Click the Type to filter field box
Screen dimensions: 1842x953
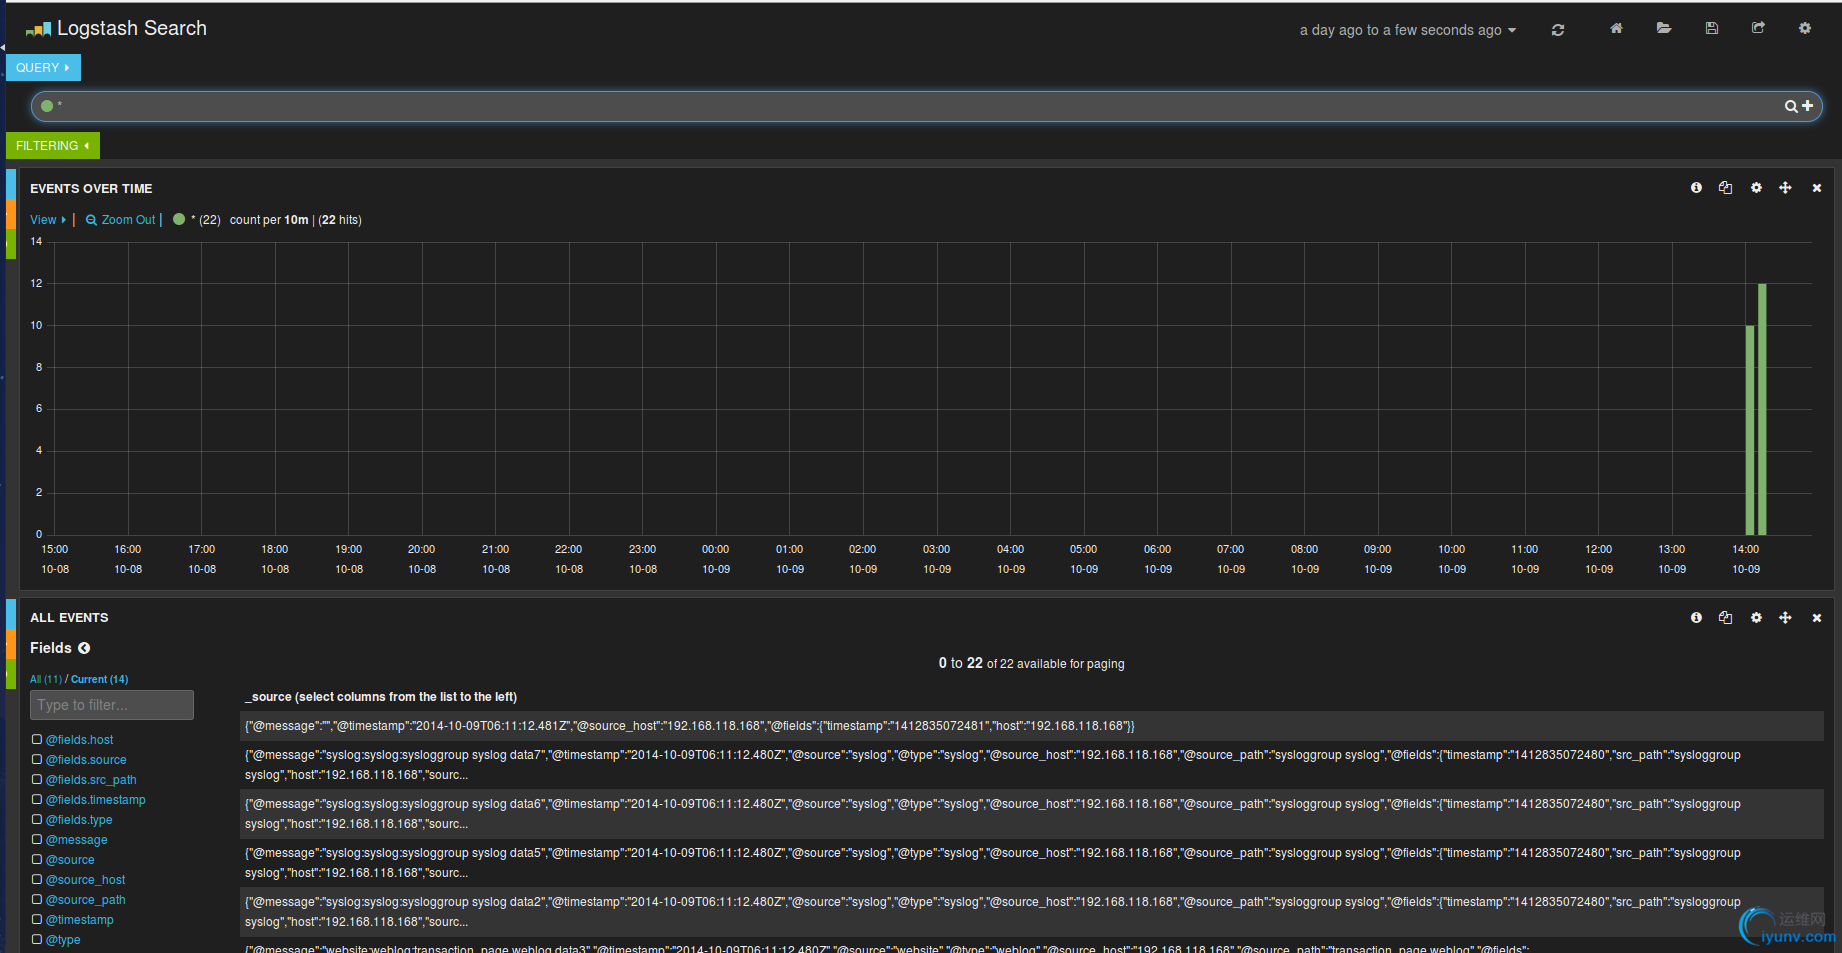click(x=112, y=705)
